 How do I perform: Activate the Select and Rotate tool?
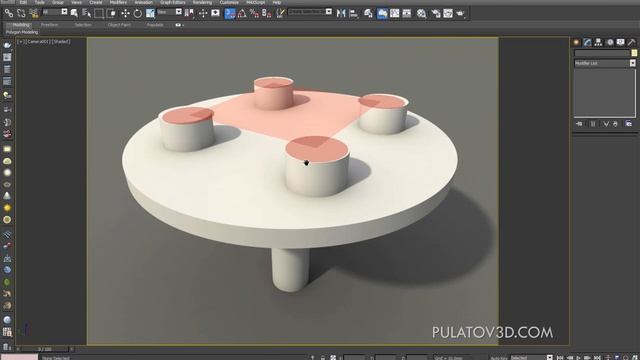(138, 13)
